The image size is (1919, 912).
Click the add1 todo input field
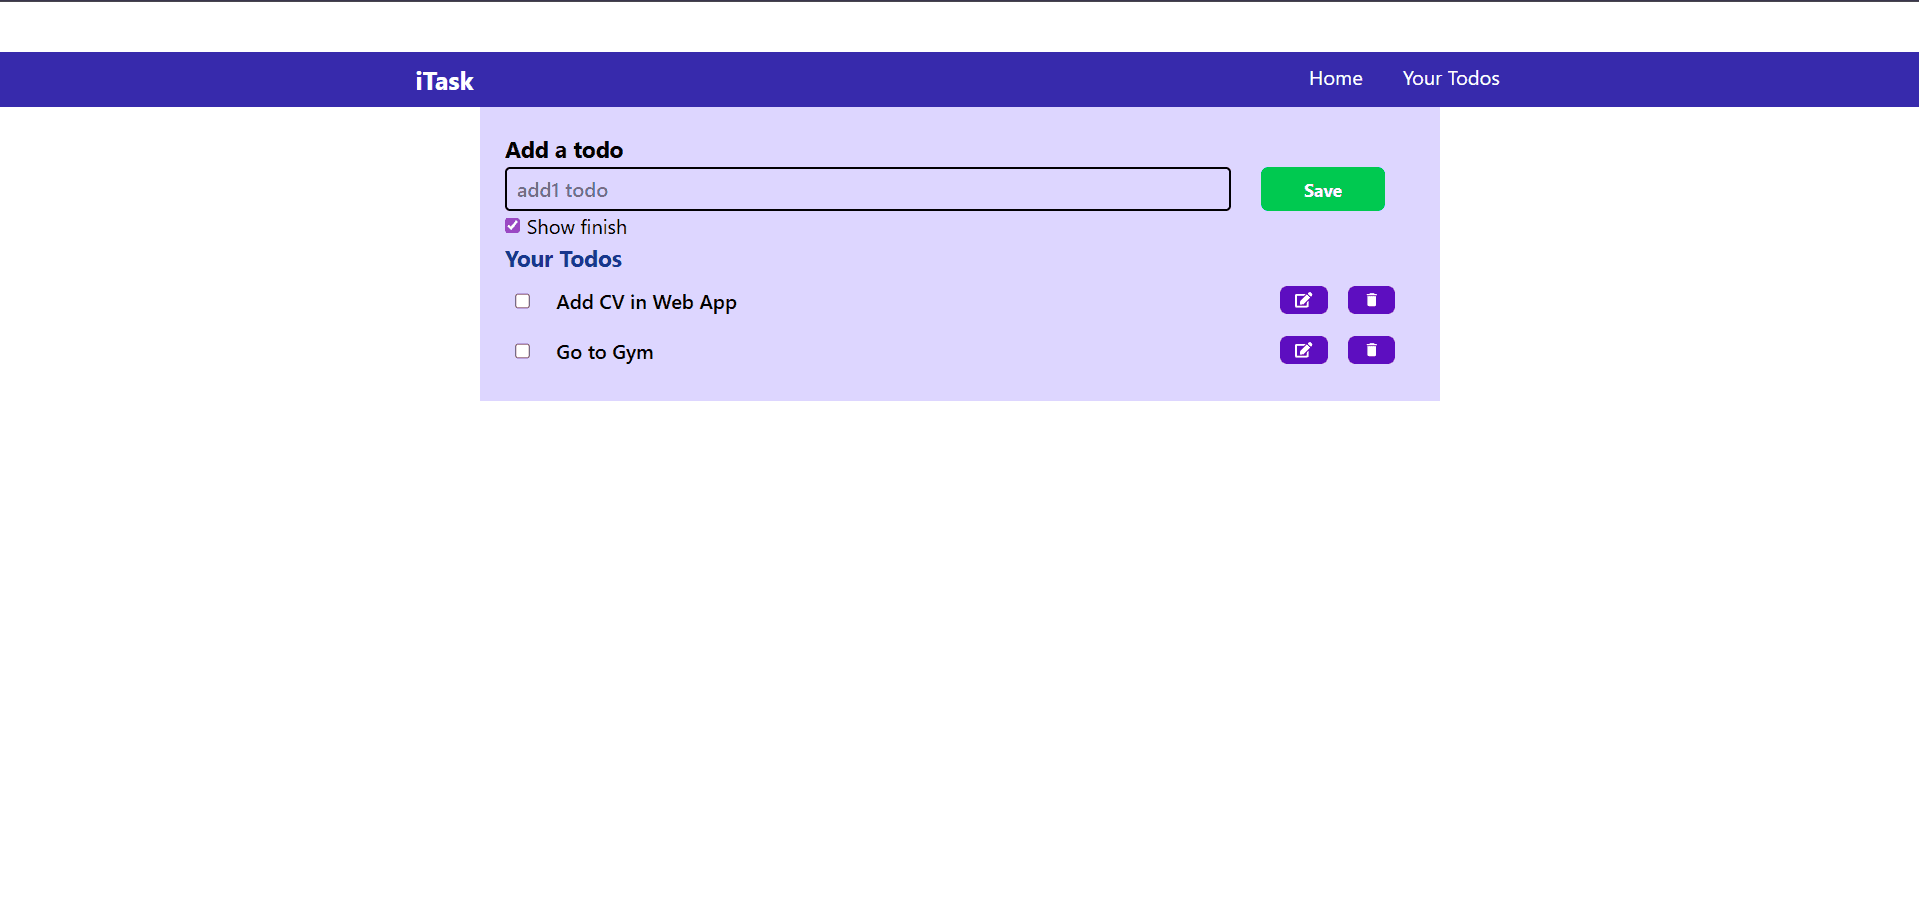[x=866, y=189]
